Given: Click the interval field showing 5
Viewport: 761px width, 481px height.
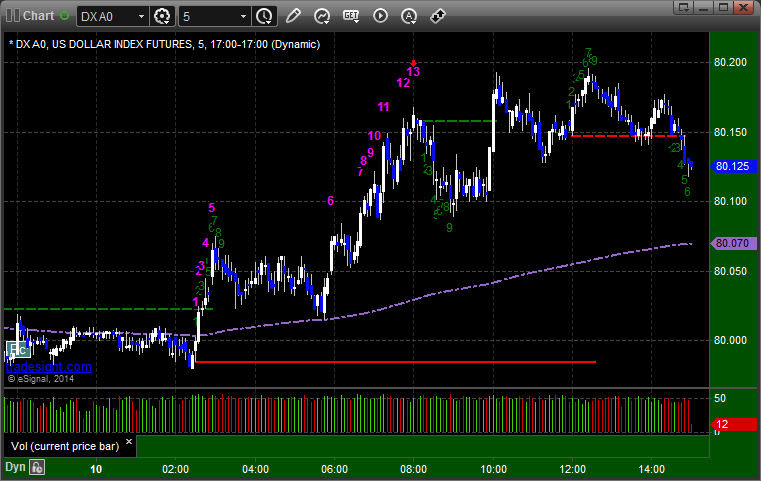Looking at the screenshot, I should [215, 17].
